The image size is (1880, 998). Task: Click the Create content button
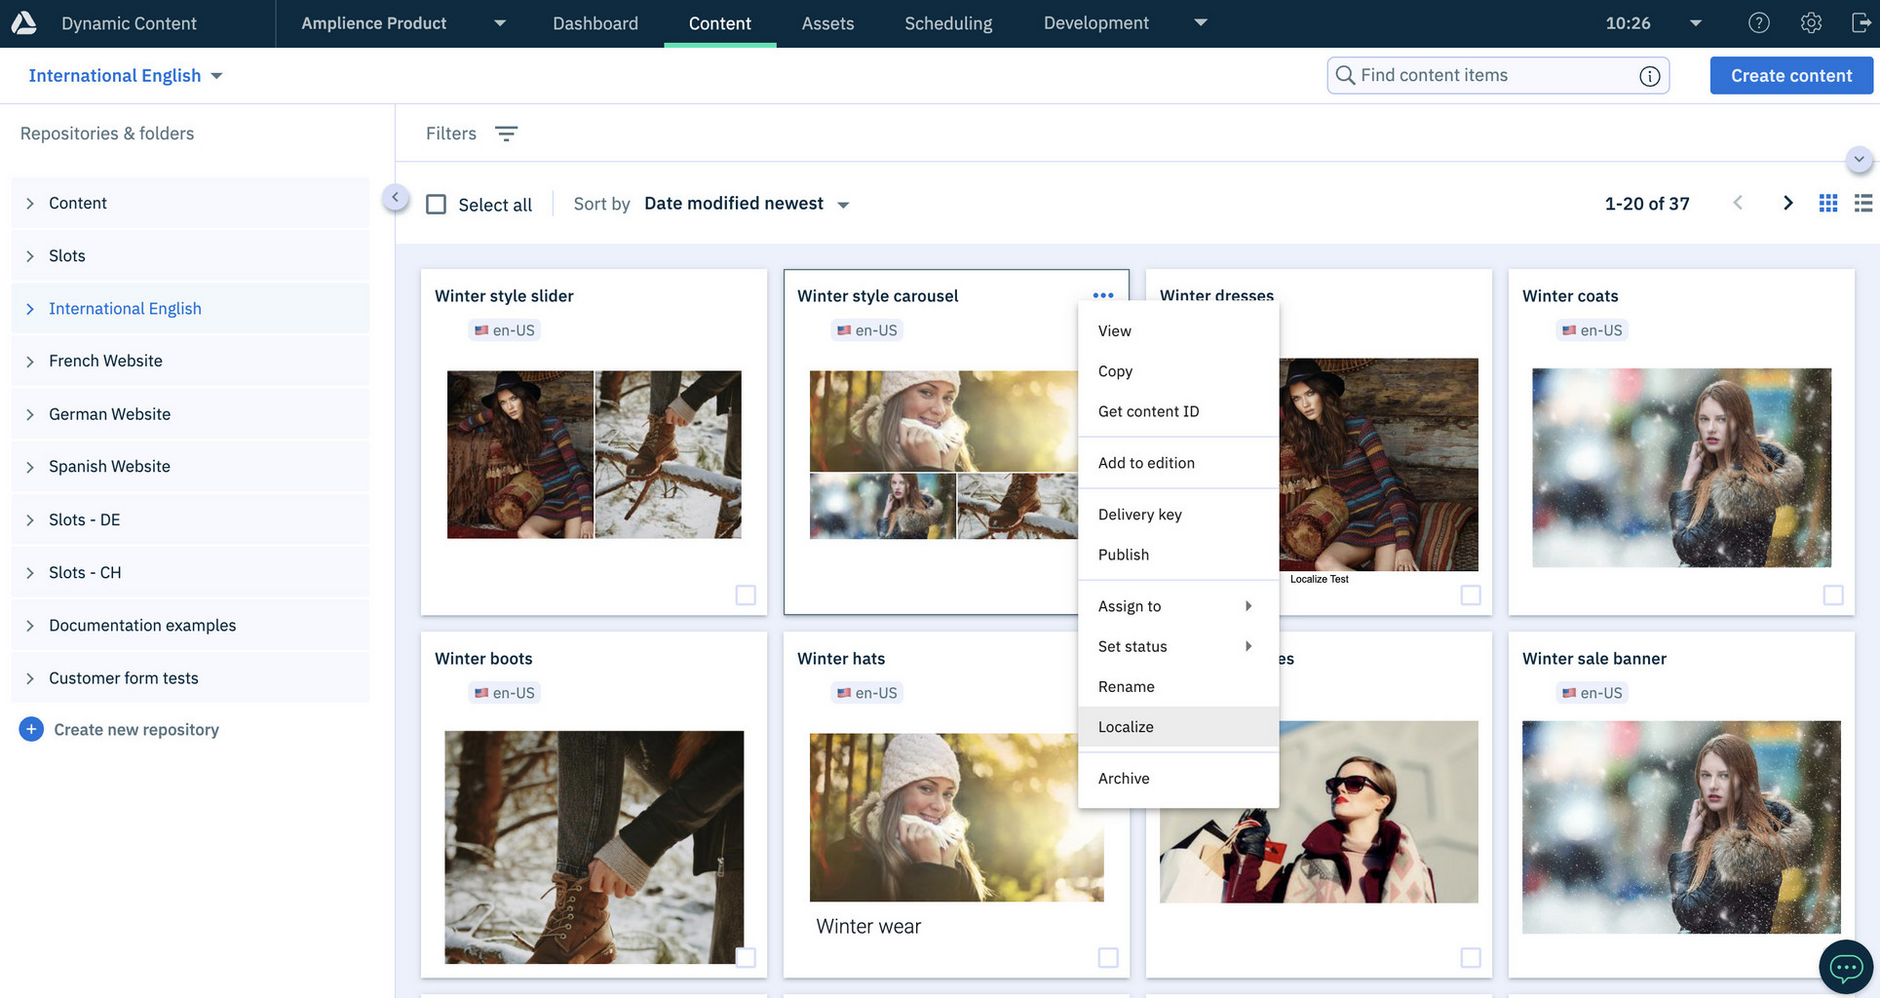[1791, 76]
